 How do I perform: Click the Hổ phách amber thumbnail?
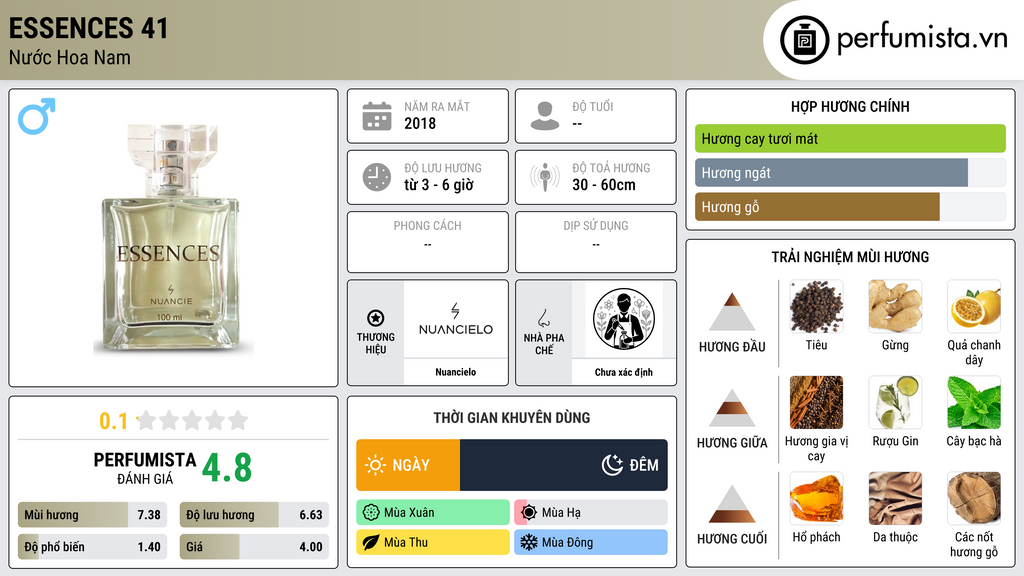pos(816,499)
